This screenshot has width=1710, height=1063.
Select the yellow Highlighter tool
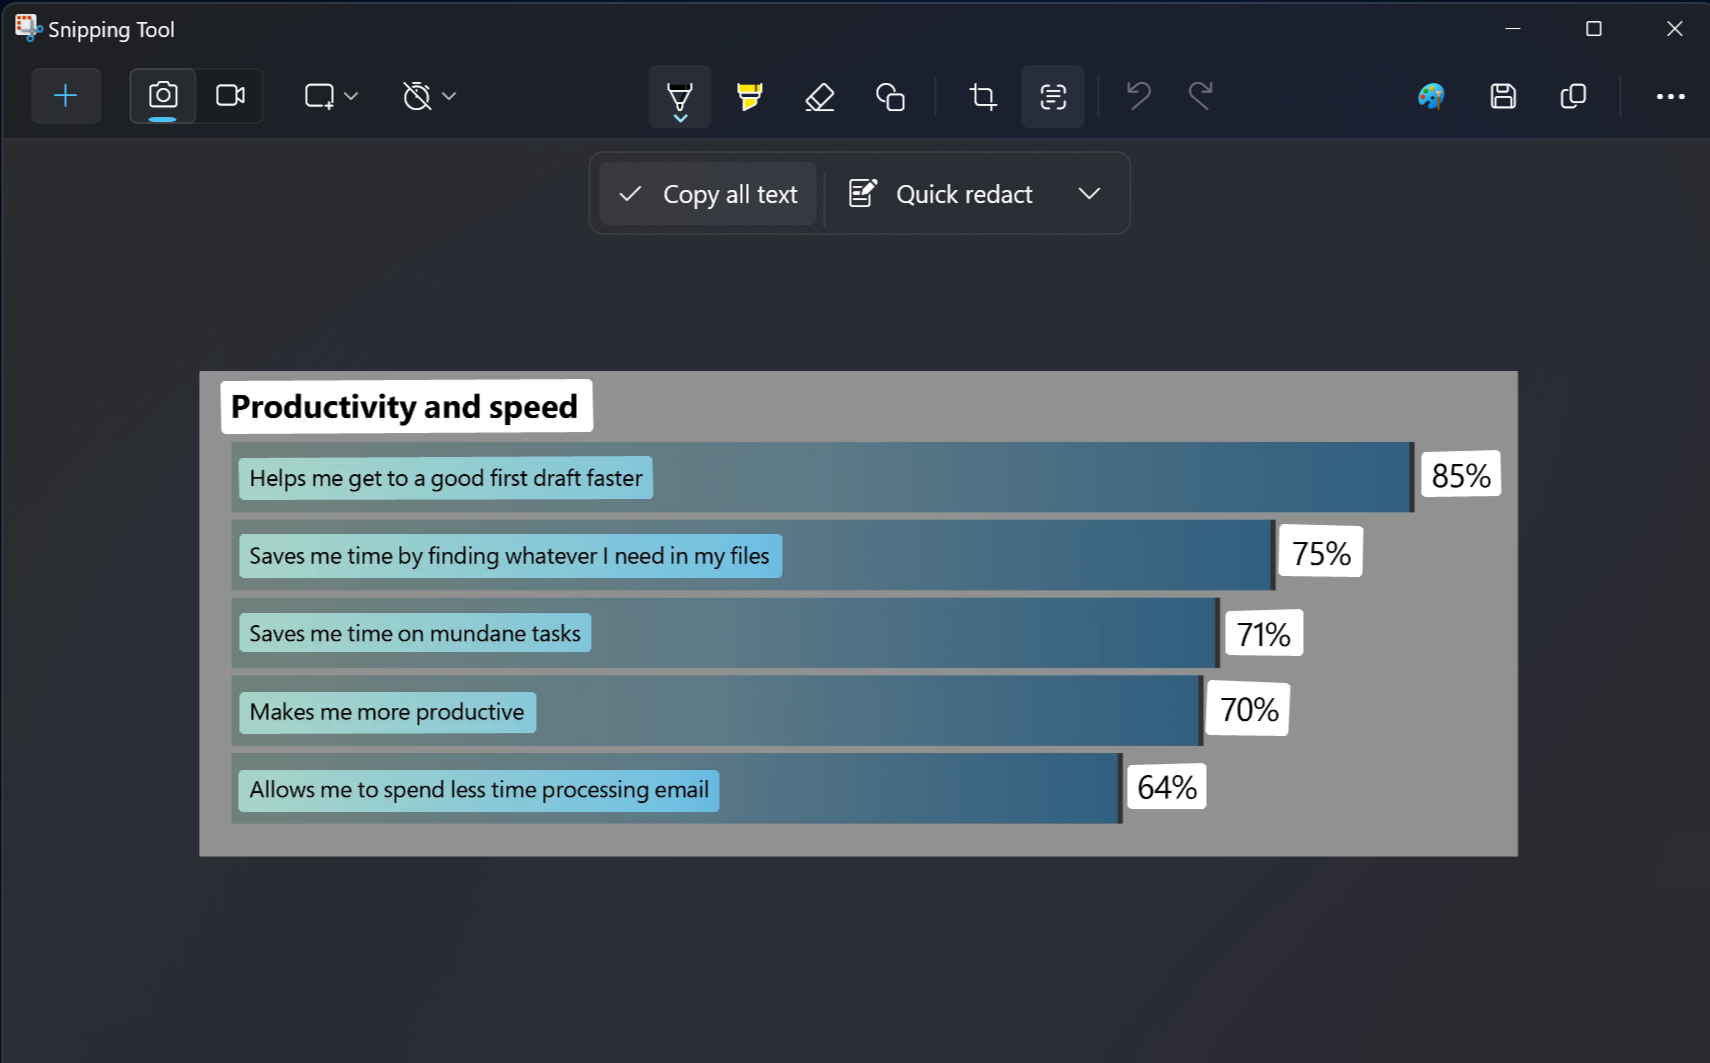pyautogui.click(x=750, y=96)
